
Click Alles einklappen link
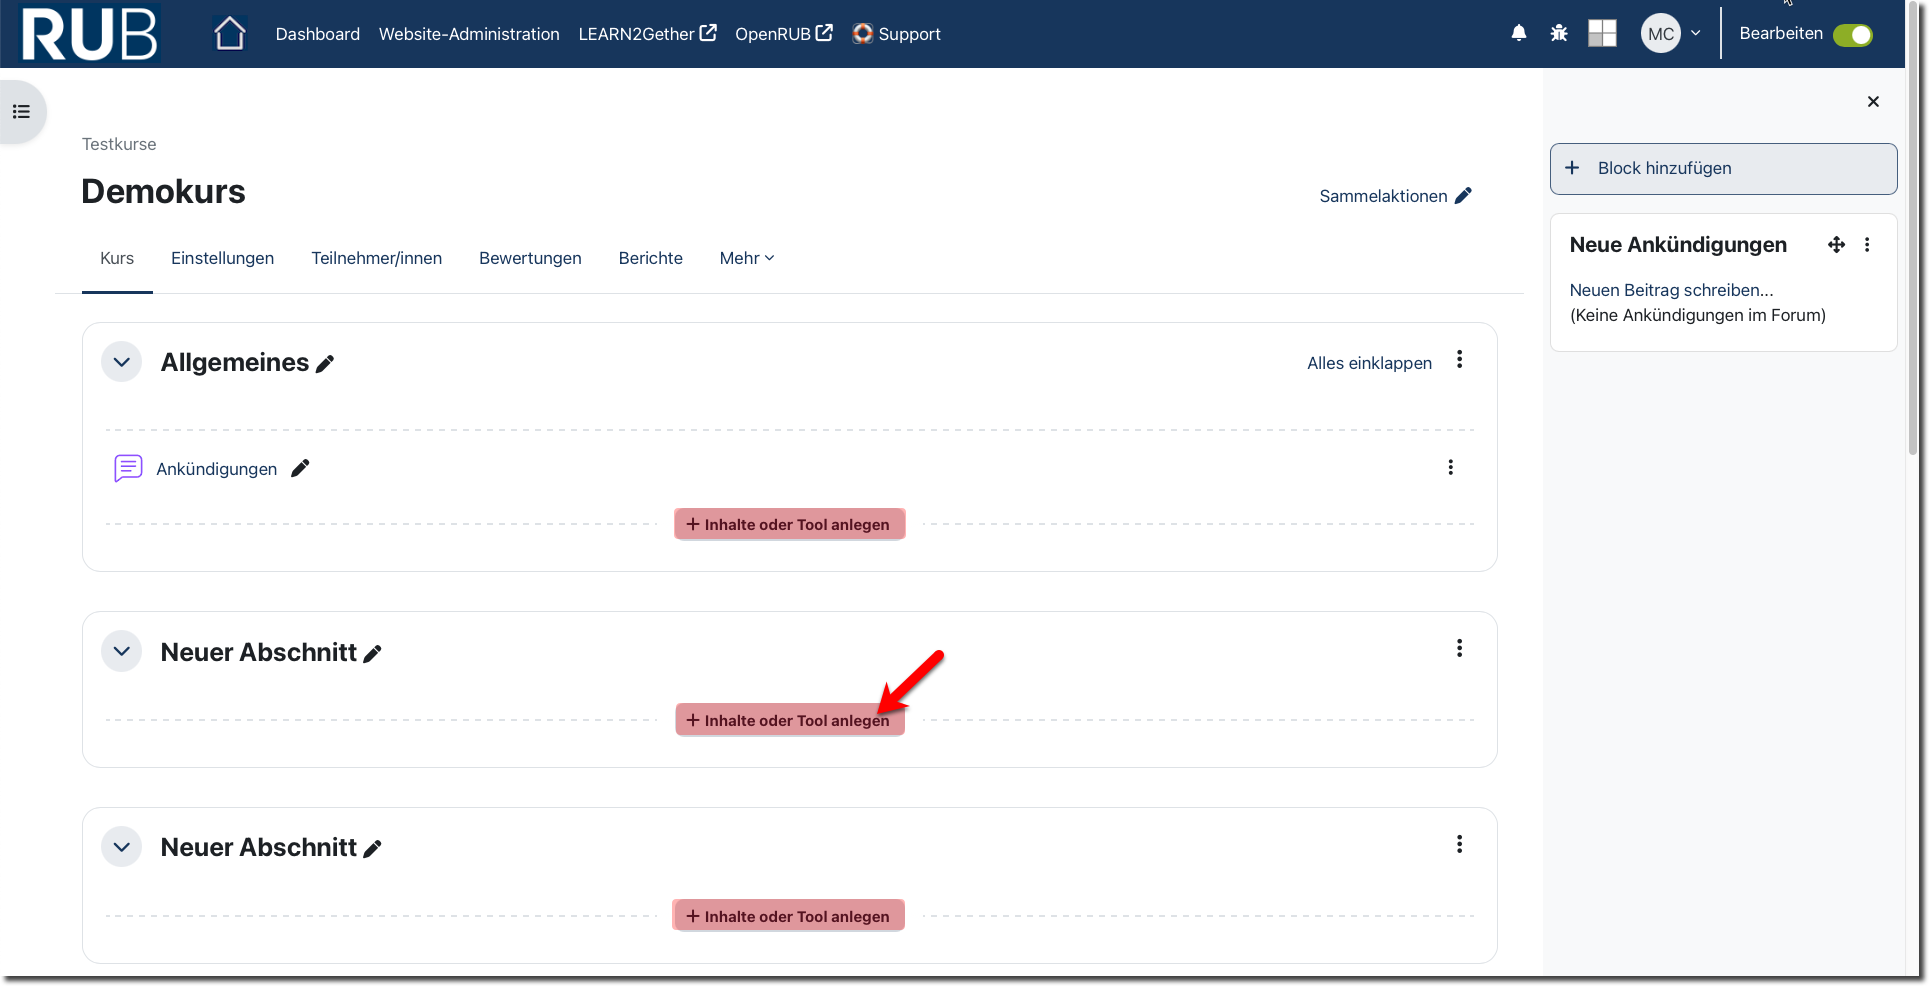pyautogui.click(x=1369, y=363)
